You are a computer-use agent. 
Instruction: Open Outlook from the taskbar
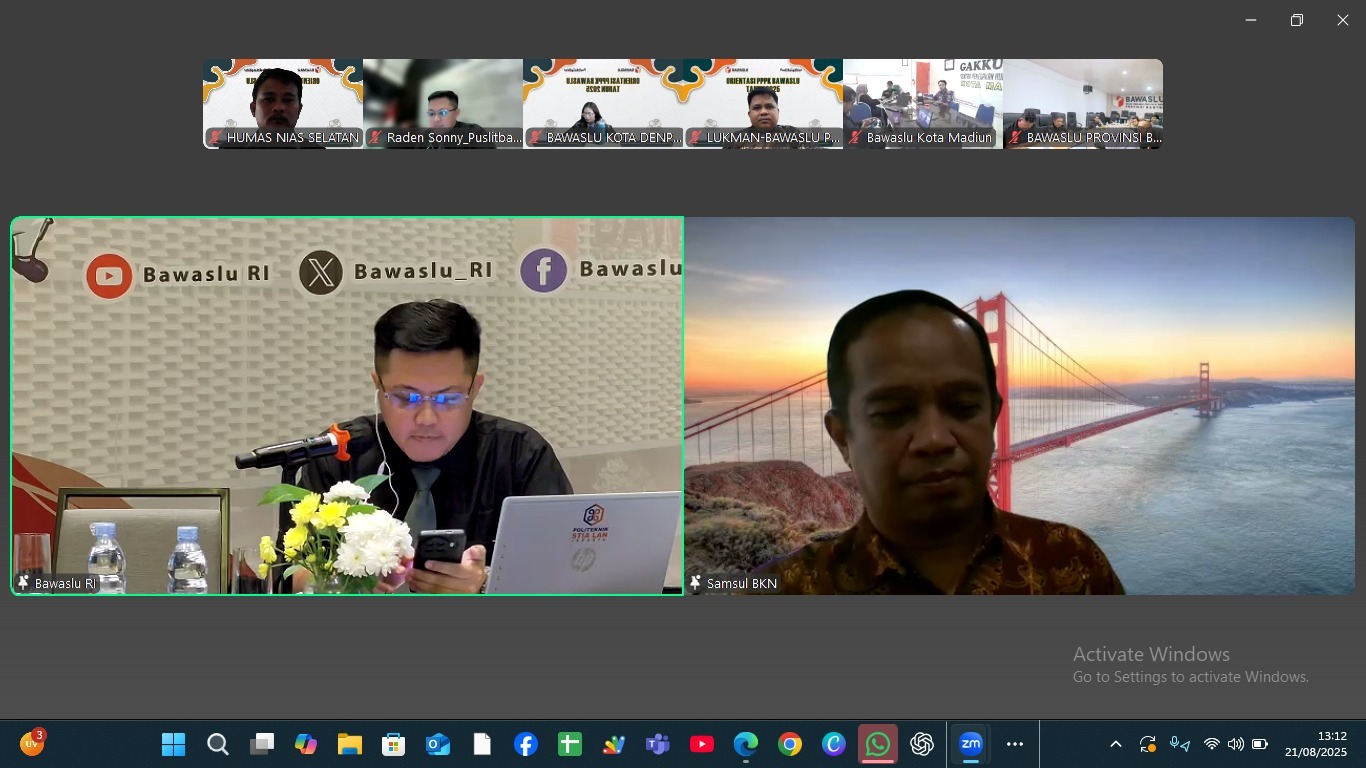point(438,744)
